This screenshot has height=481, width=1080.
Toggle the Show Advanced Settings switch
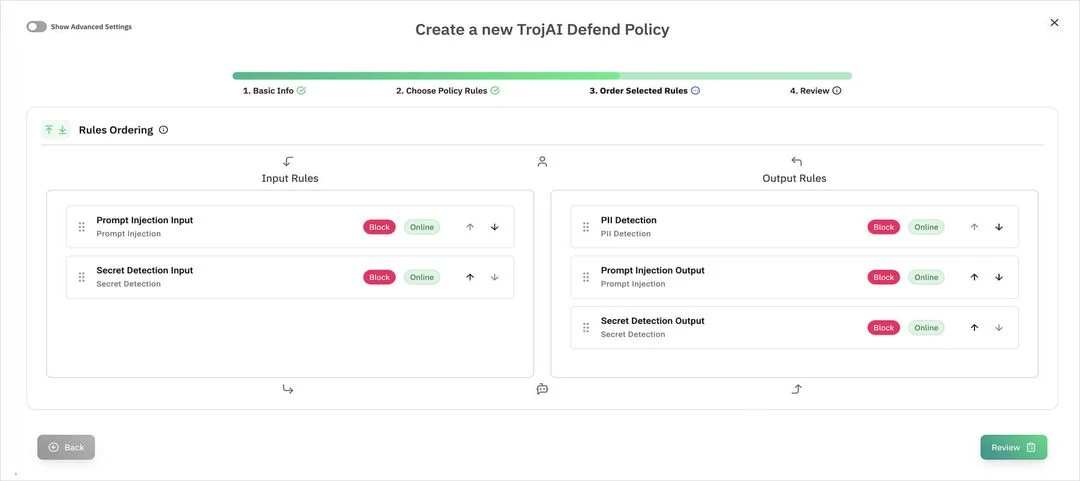coord(37,27)
